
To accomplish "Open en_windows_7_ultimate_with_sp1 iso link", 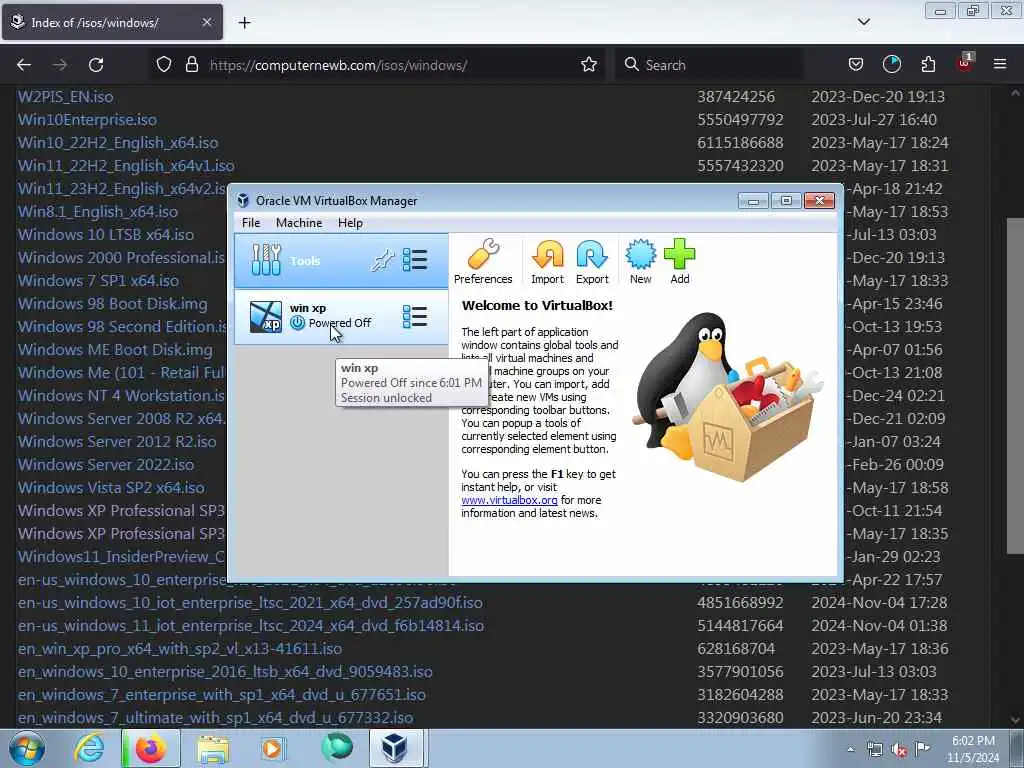I will pos(216,718).
